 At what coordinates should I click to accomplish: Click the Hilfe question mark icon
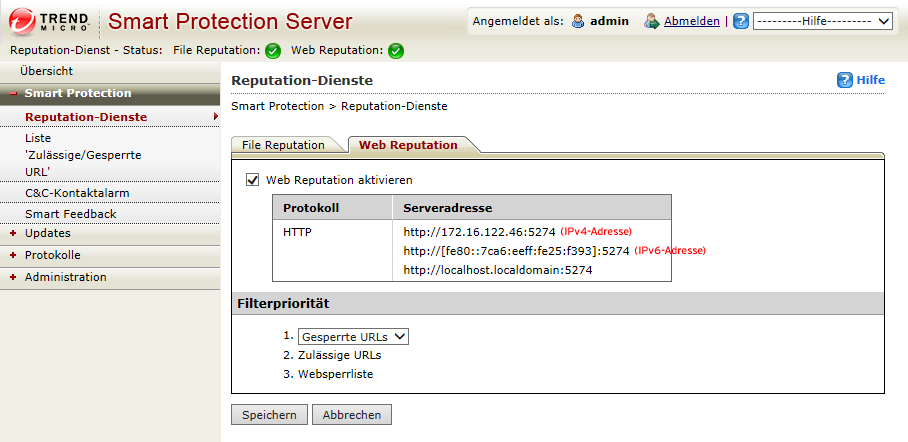pos(844,80)
